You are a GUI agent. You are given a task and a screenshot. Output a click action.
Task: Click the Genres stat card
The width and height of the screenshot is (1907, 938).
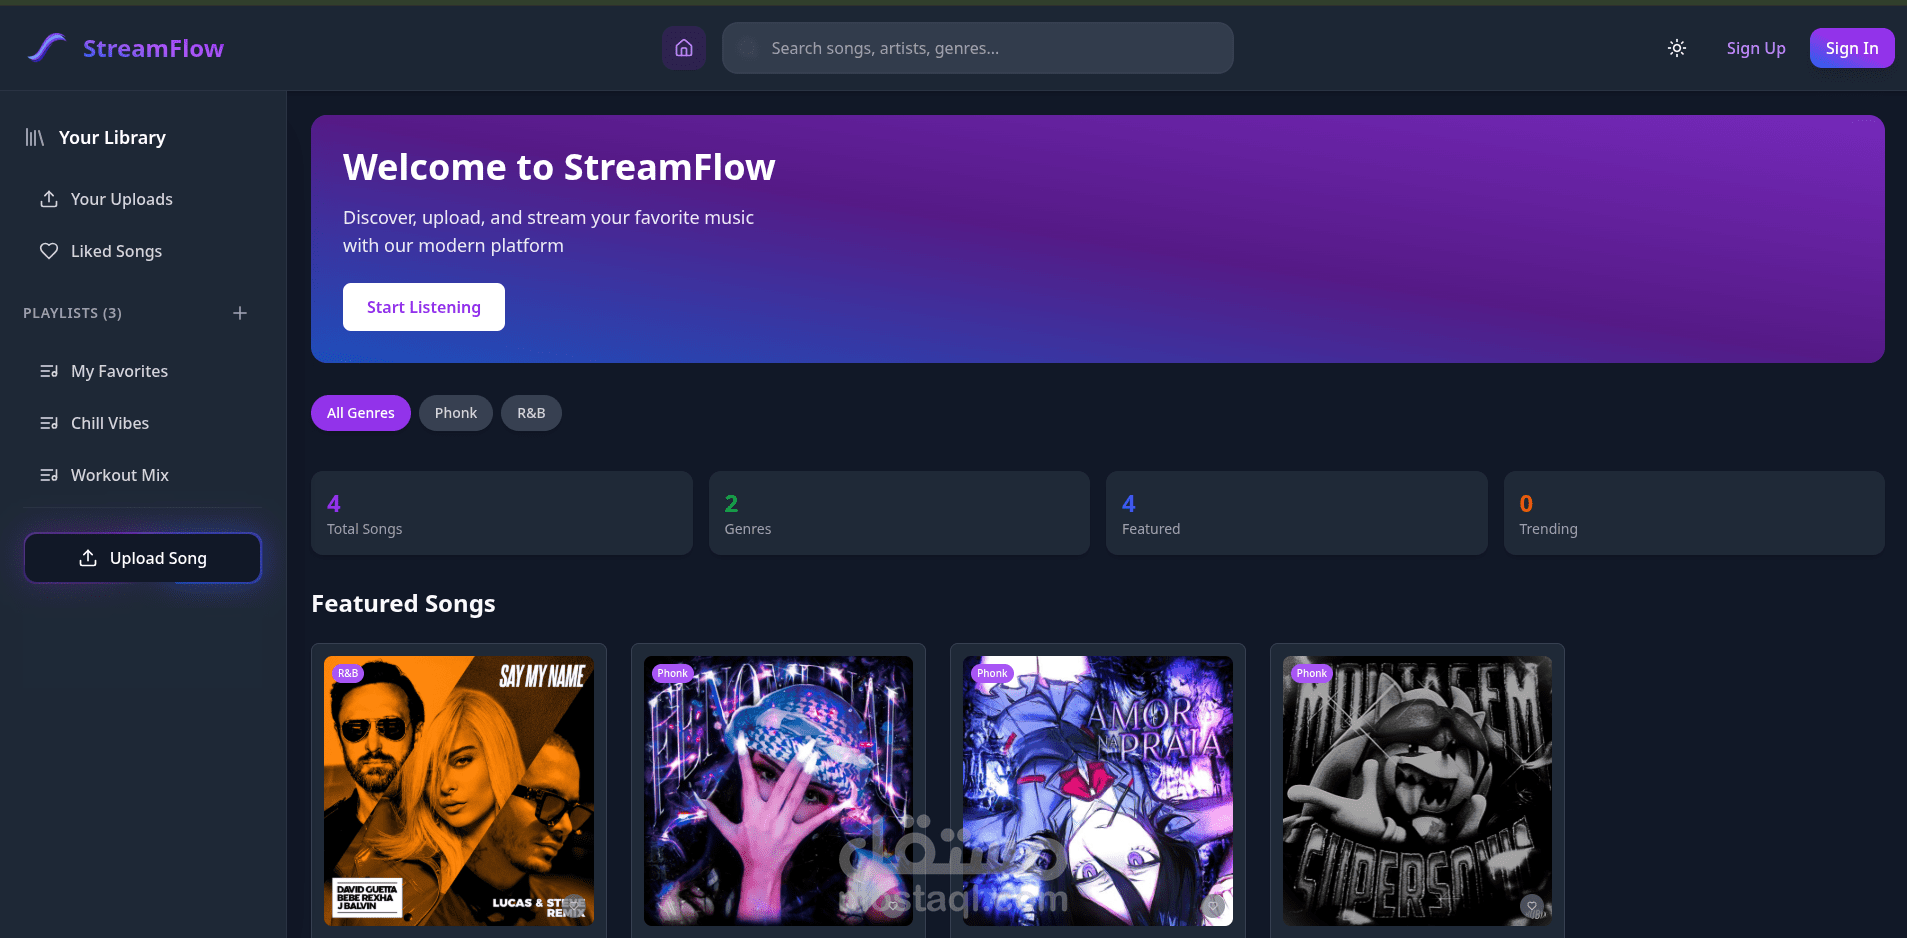[899, 513]
